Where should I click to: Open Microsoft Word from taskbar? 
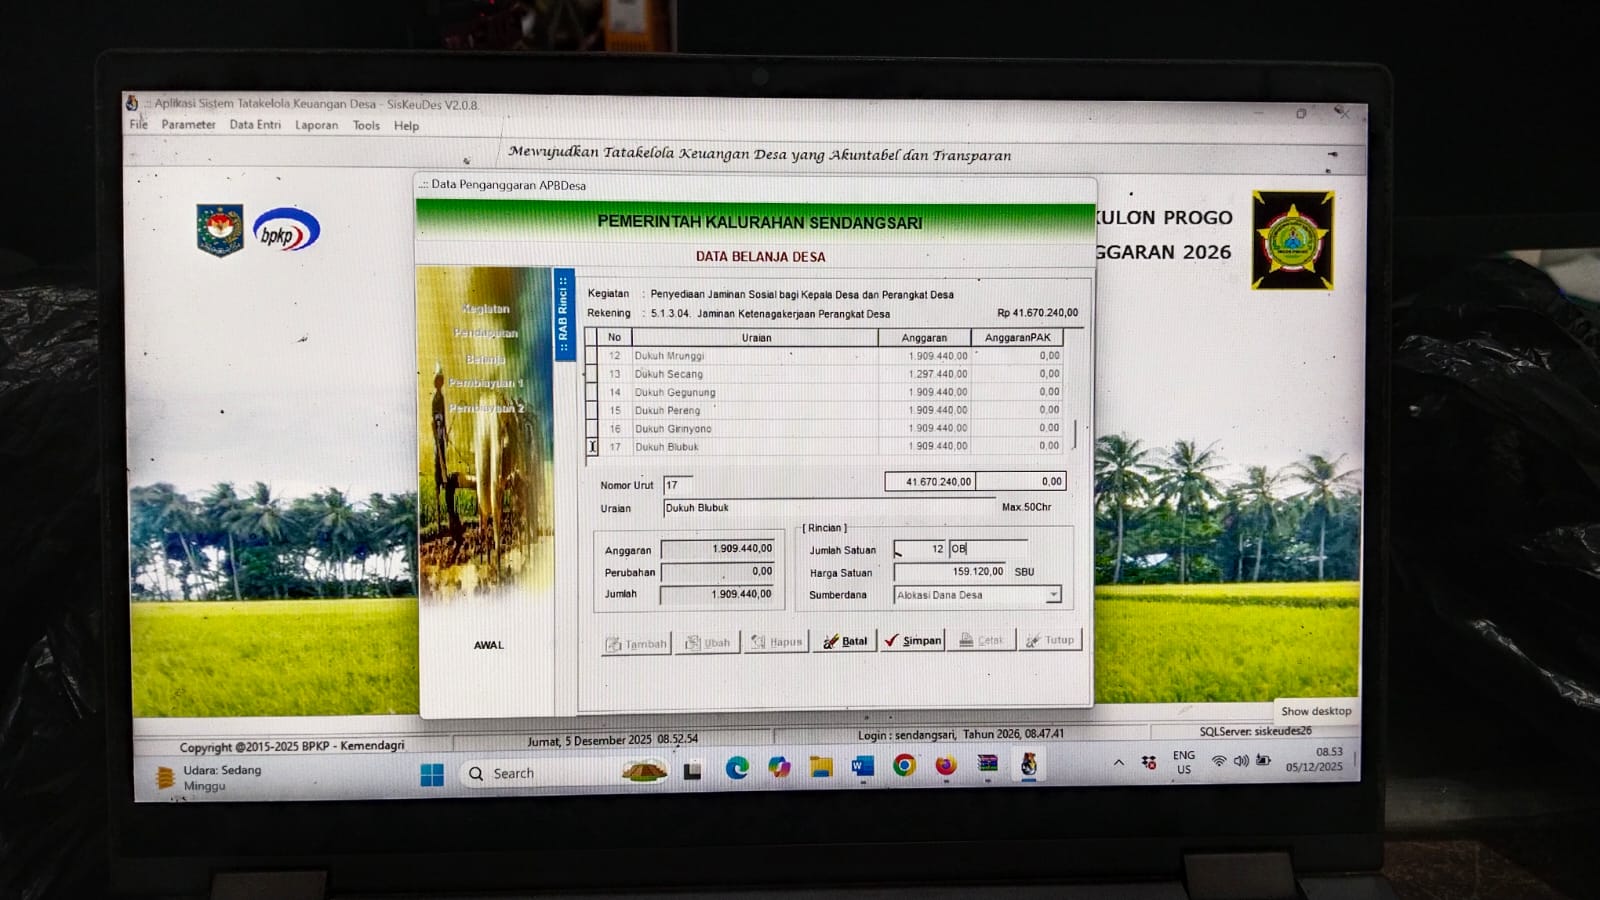click(x=862, y=767)
